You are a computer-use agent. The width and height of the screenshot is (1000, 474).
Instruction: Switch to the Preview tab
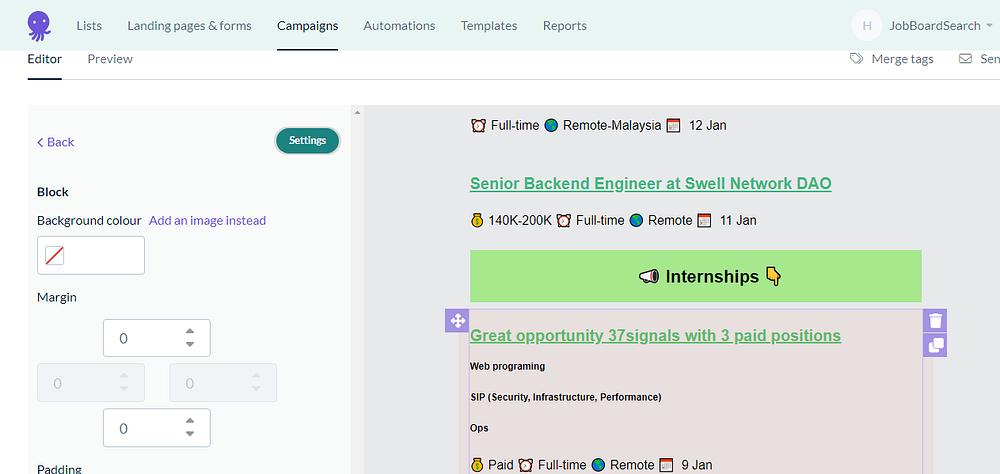tap(110, 59)
